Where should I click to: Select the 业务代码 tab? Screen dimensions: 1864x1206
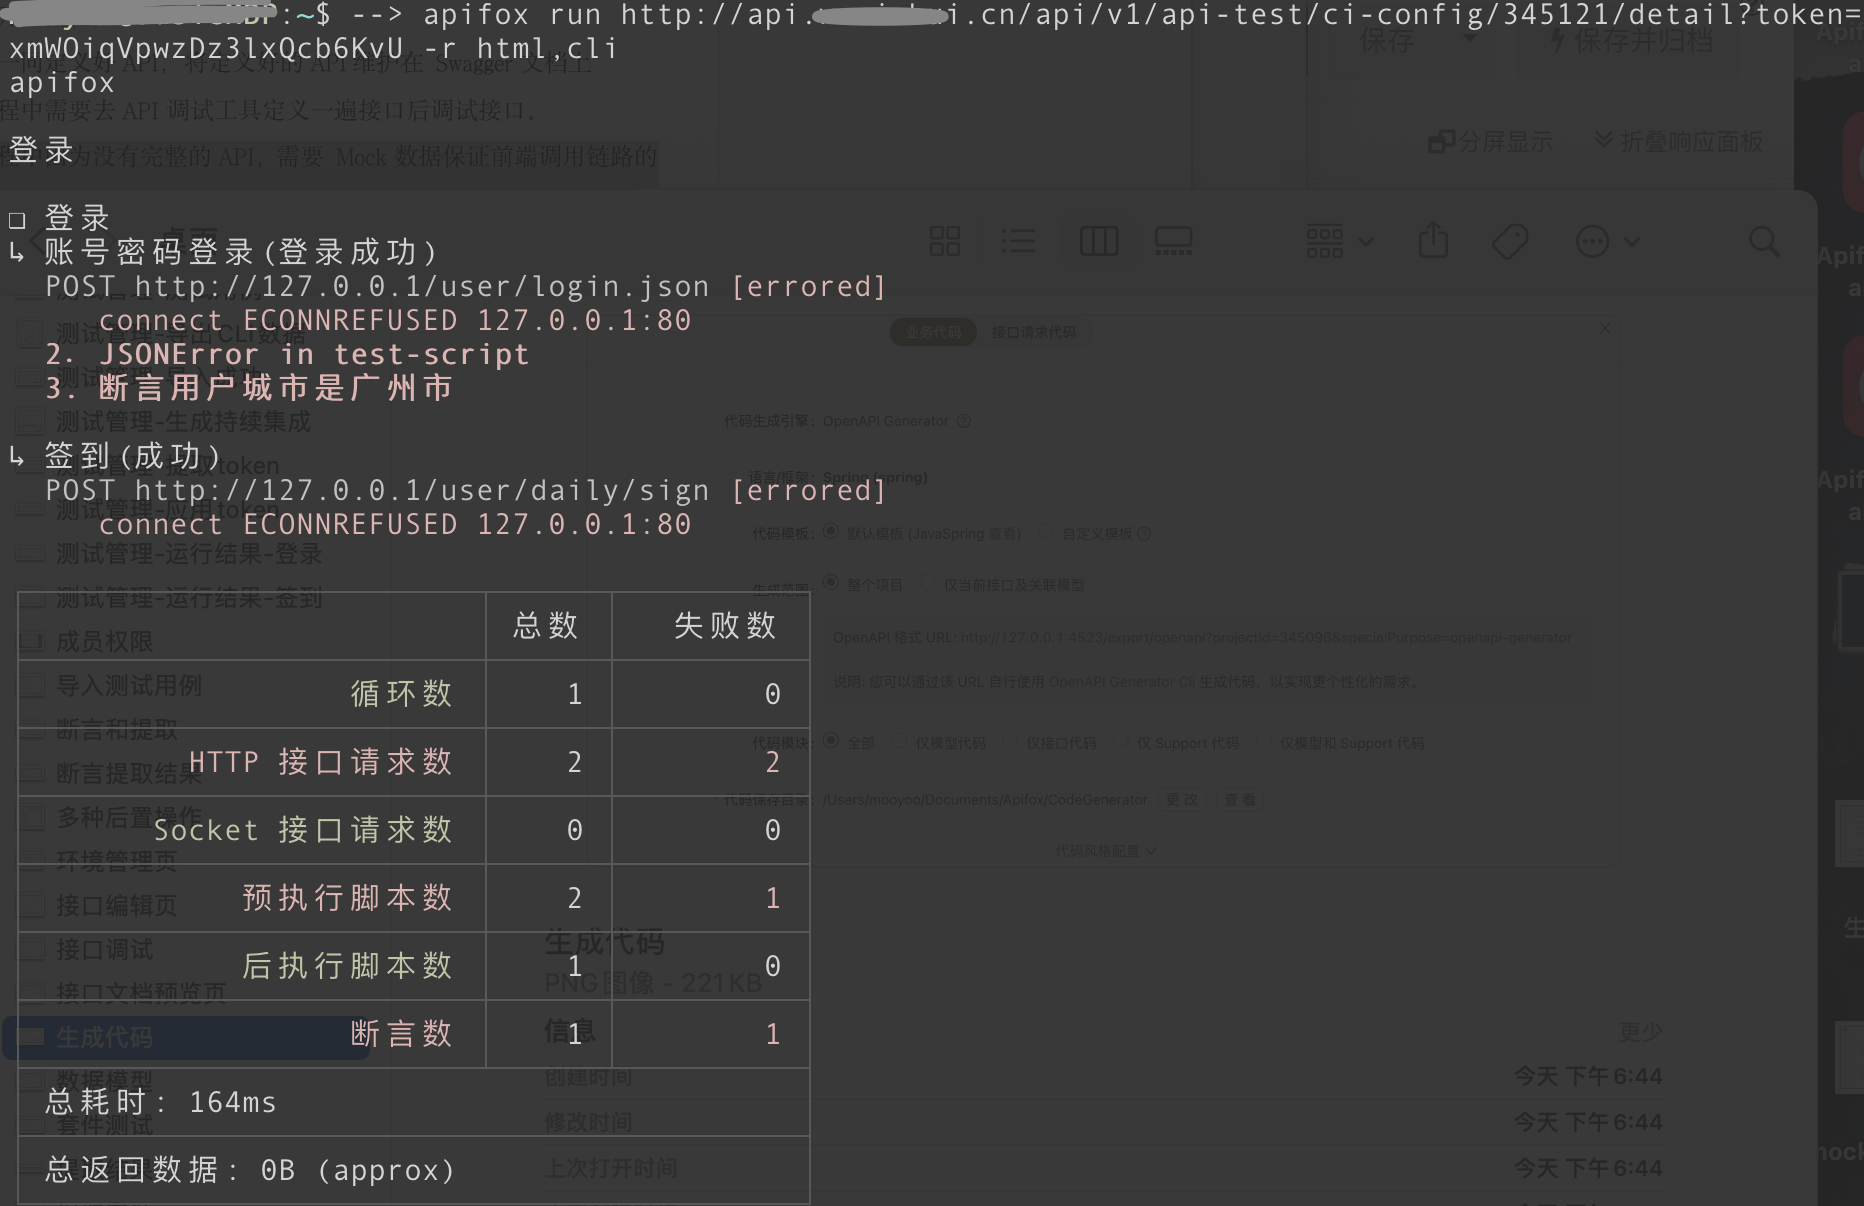coord(933,332)
